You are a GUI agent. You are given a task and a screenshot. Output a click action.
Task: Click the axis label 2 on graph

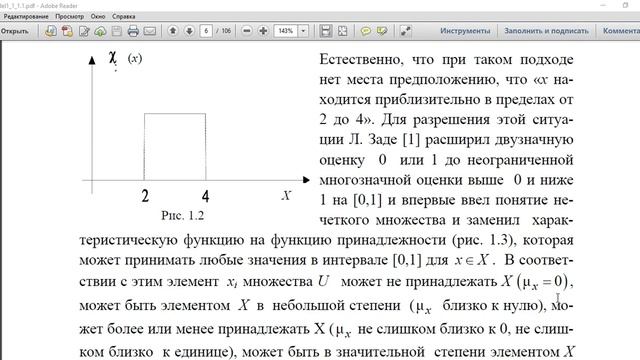145,196
